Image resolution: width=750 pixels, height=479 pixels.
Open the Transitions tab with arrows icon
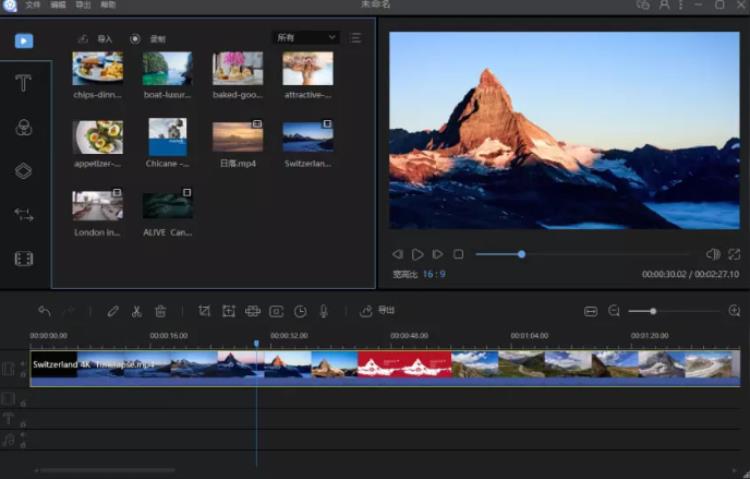click(x=24, y=215)
